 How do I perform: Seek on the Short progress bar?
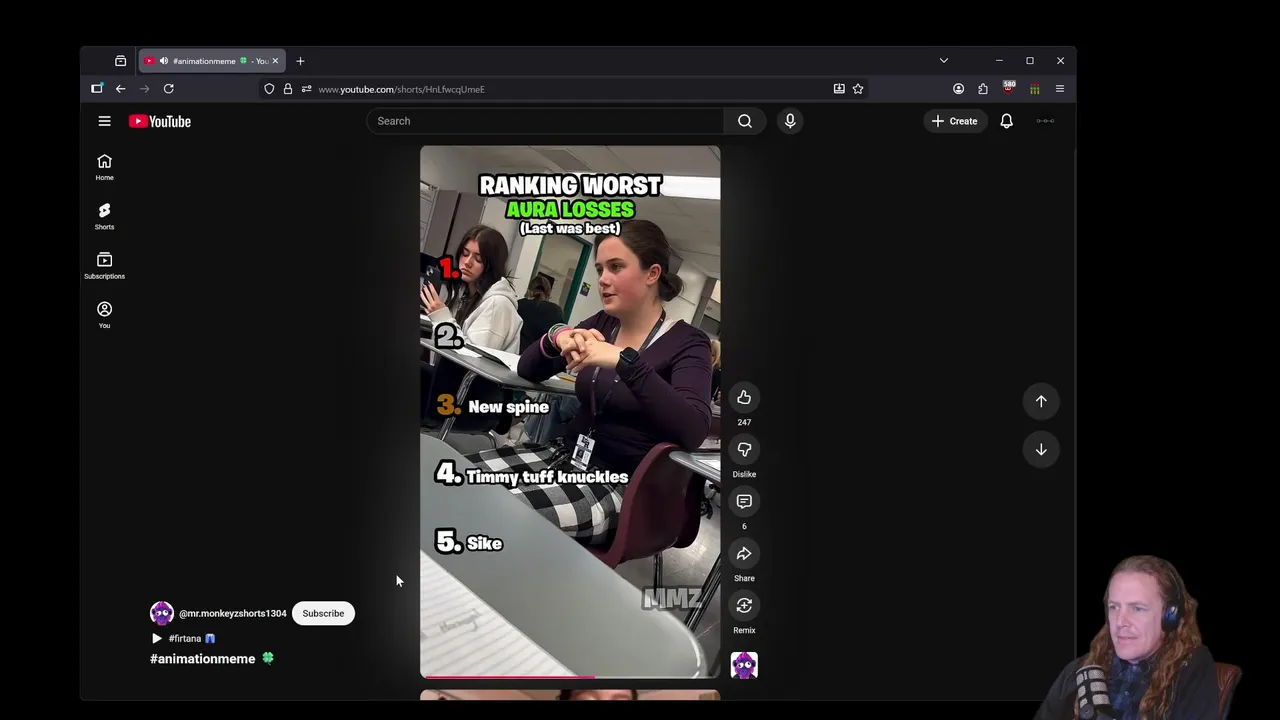point(570,677)
